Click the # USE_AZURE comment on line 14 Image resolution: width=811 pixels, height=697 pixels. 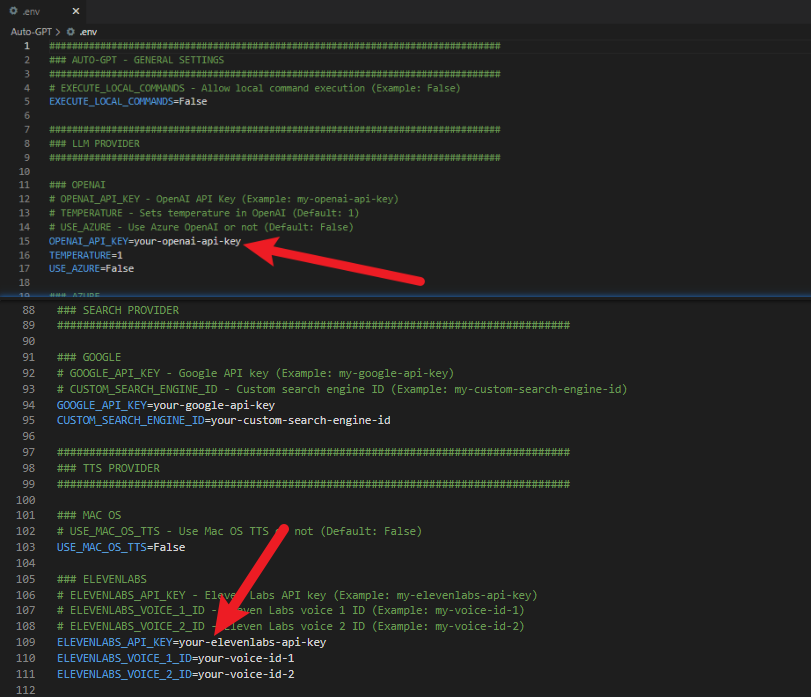(201, 227)
